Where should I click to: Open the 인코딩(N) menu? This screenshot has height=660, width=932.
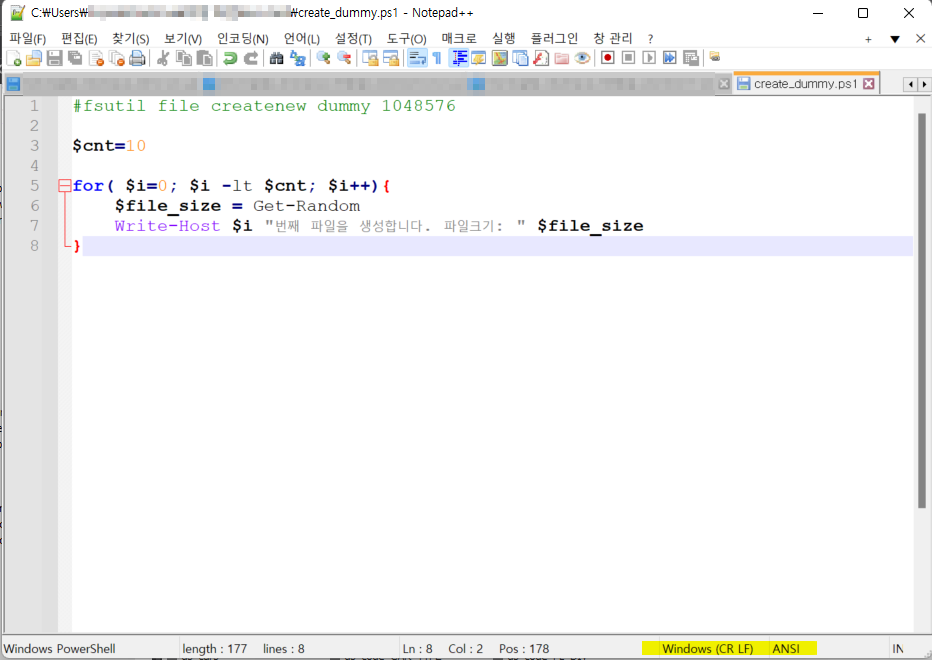(243, 39)
